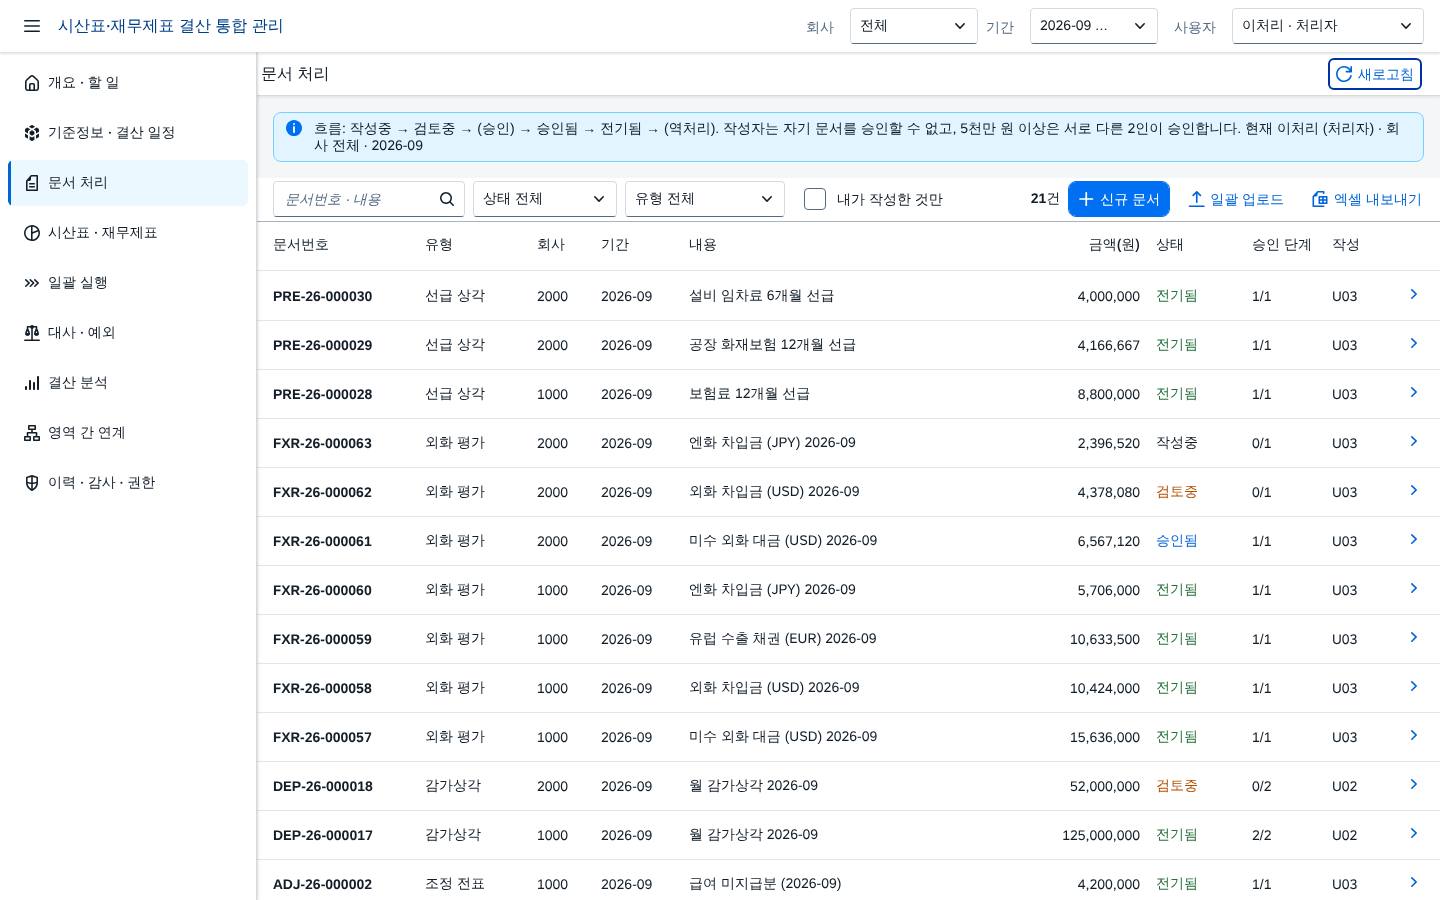
Task: Click amount 125,000,000 cell
Action: 1101,835
